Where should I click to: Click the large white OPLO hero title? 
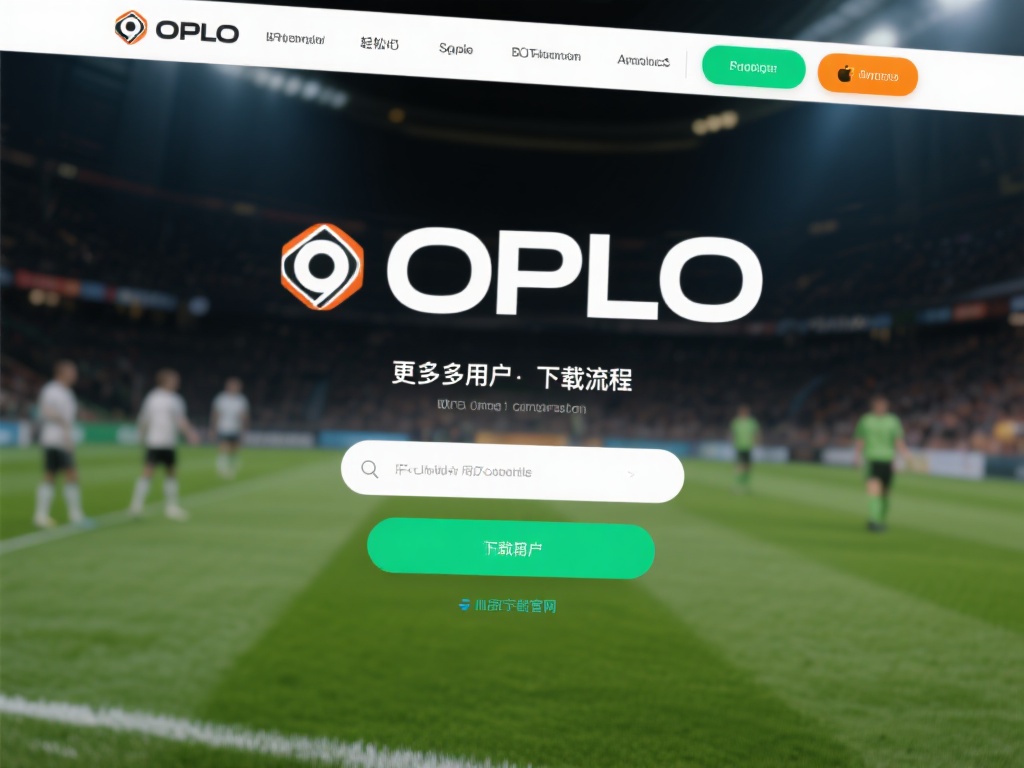(x=574, y=274)
